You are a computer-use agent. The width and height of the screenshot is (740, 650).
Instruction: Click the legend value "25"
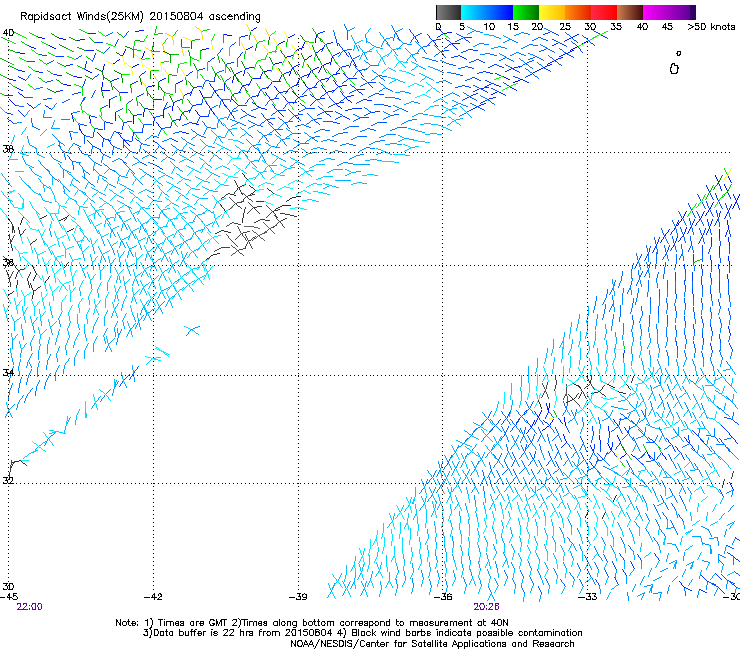point(565,27)
